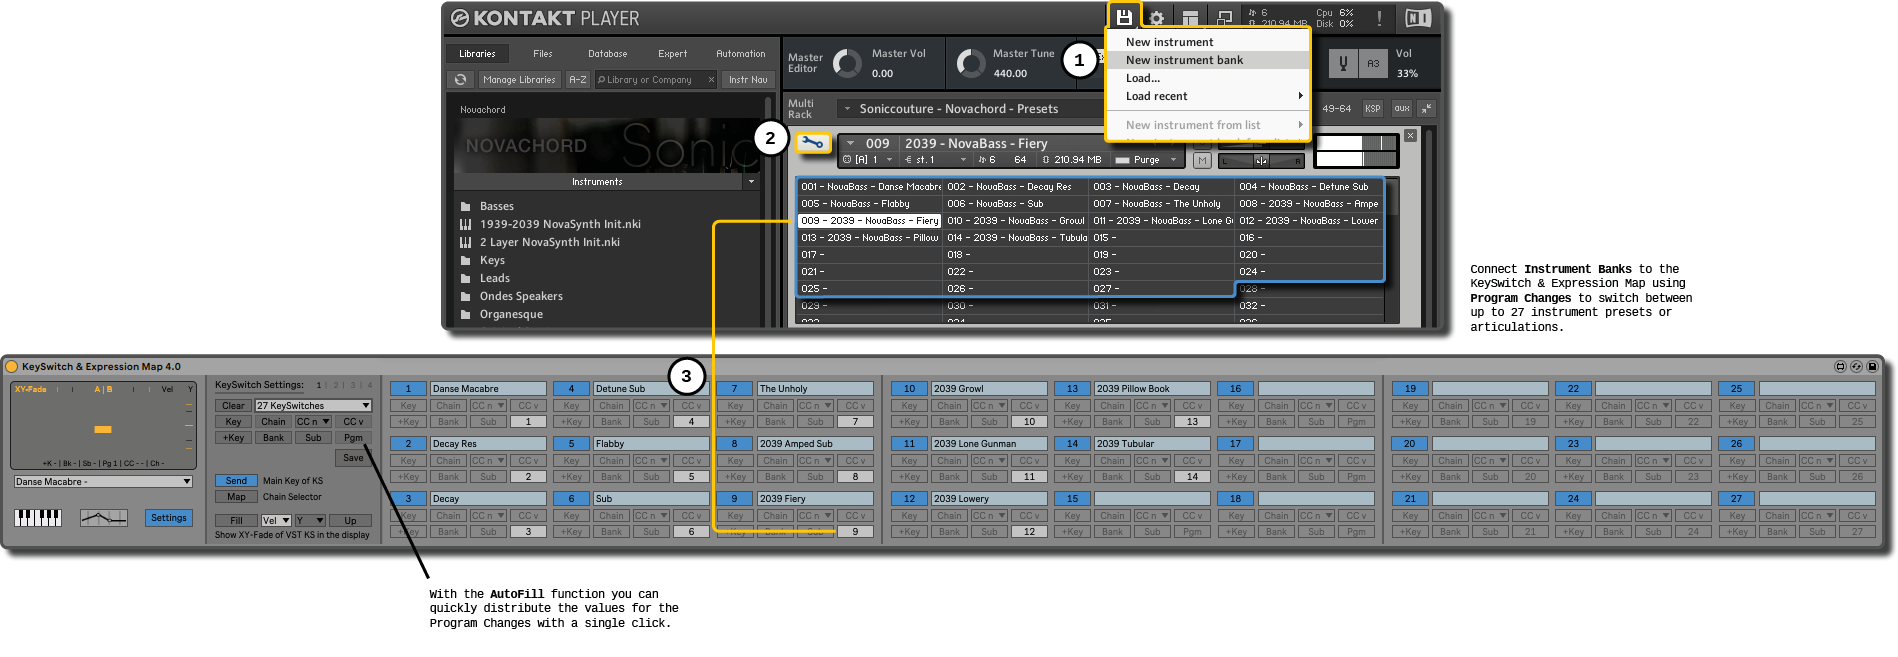Toggle keyswitch number 9 button for 2039 Fiery

pos(734,499)
